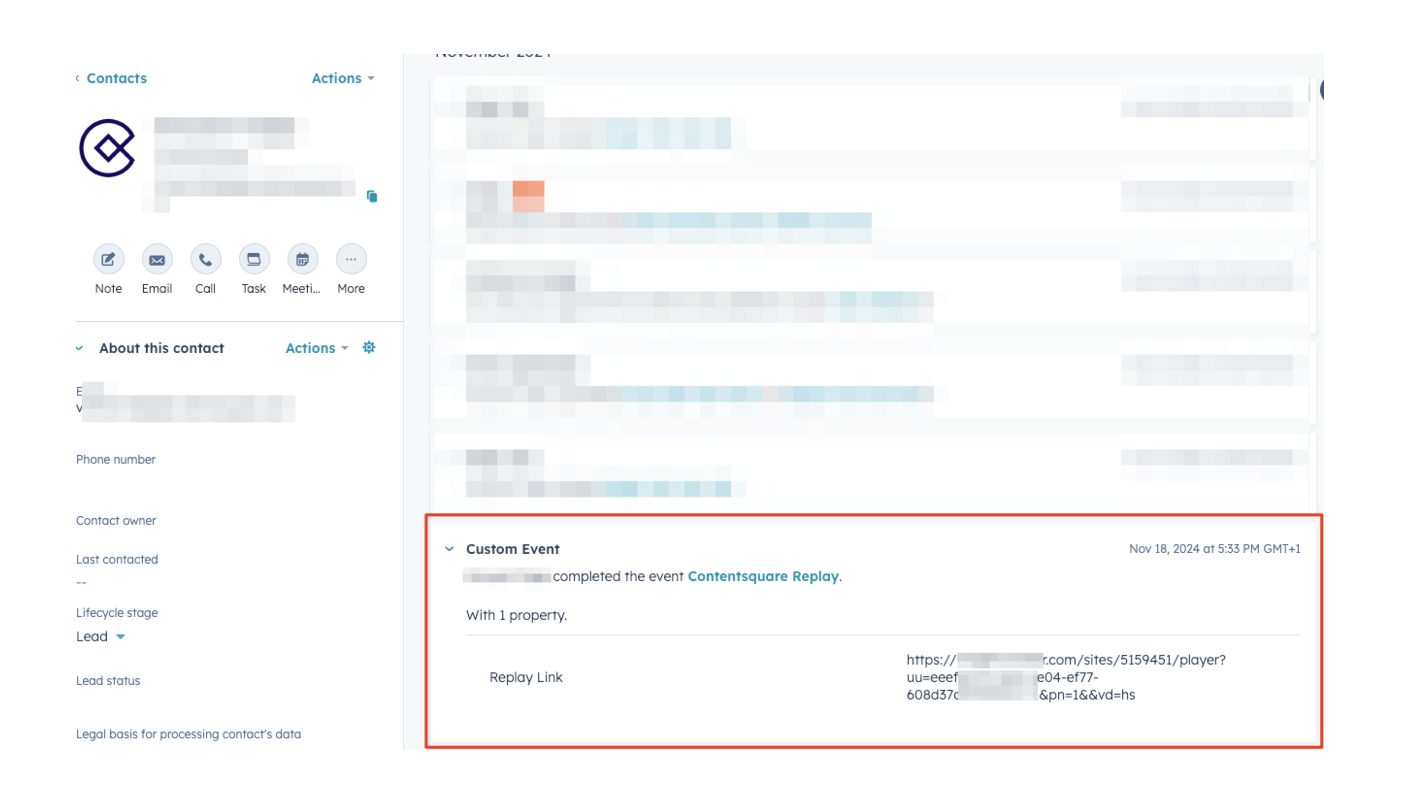Open More actions ellipsis icon

(x=351, y=259)
